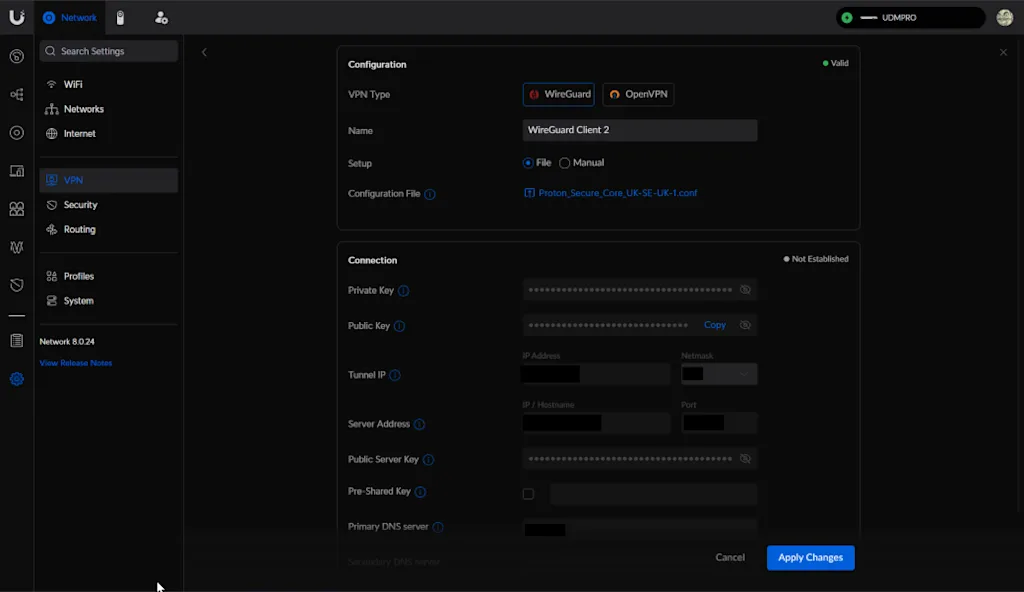Click the Tunnel IP address field

[596, 374]
